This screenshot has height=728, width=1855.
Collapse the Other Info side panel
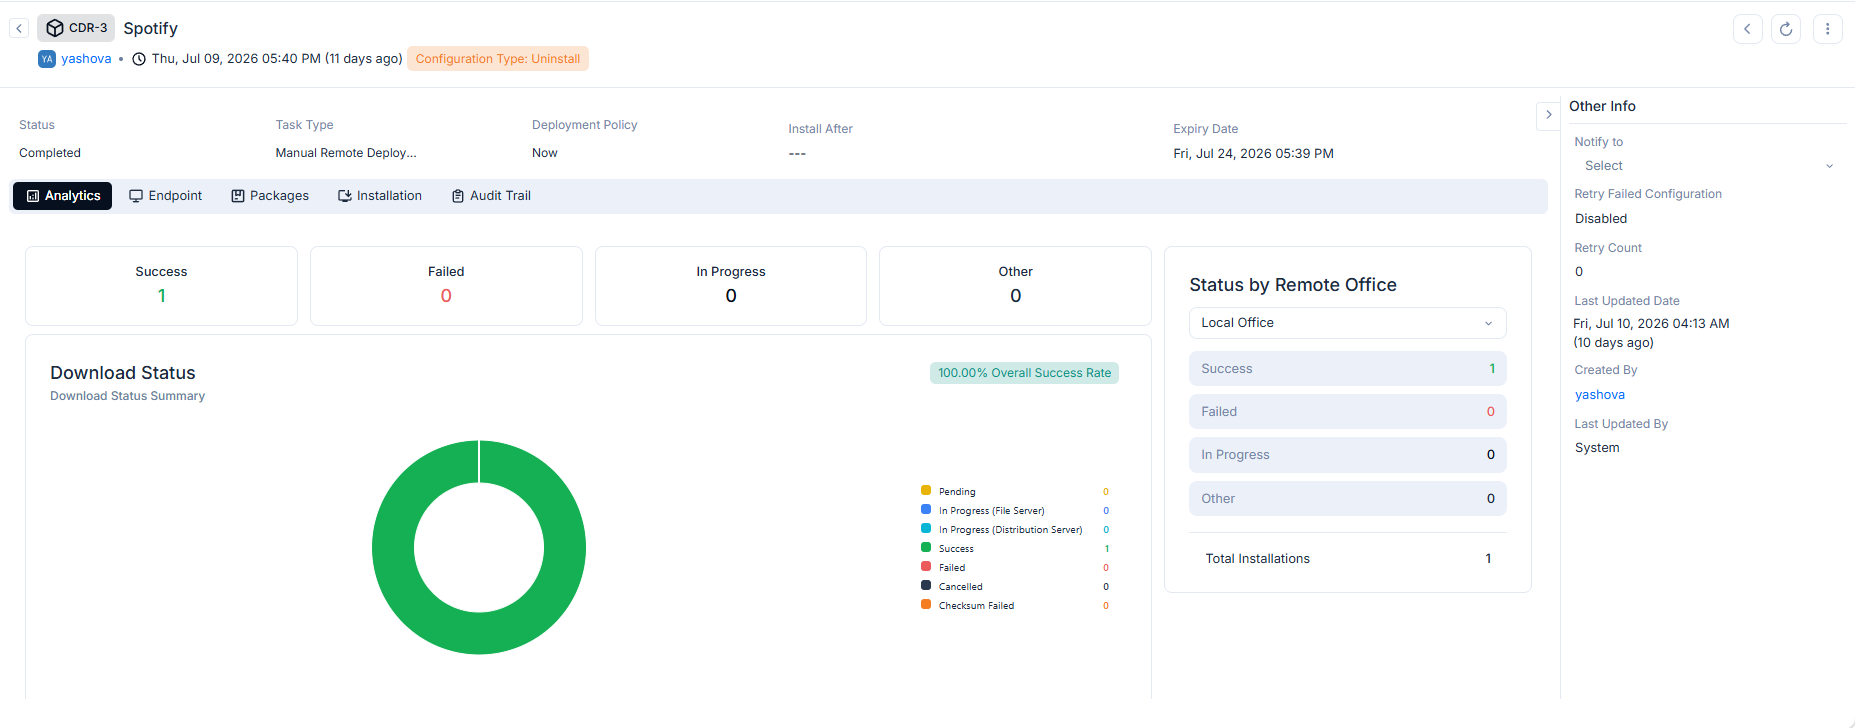pos(1548,115)
